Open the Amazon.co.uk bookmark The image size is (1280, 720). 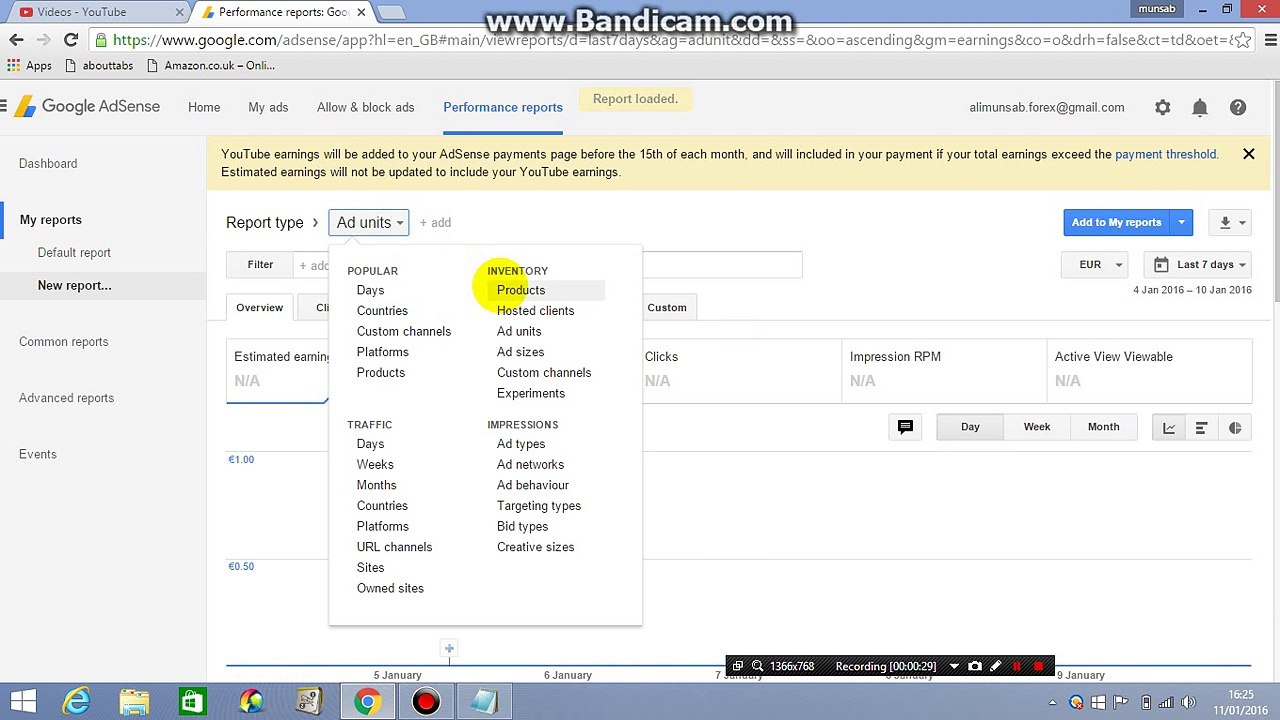pyautogui.click(x=211, y=65)
